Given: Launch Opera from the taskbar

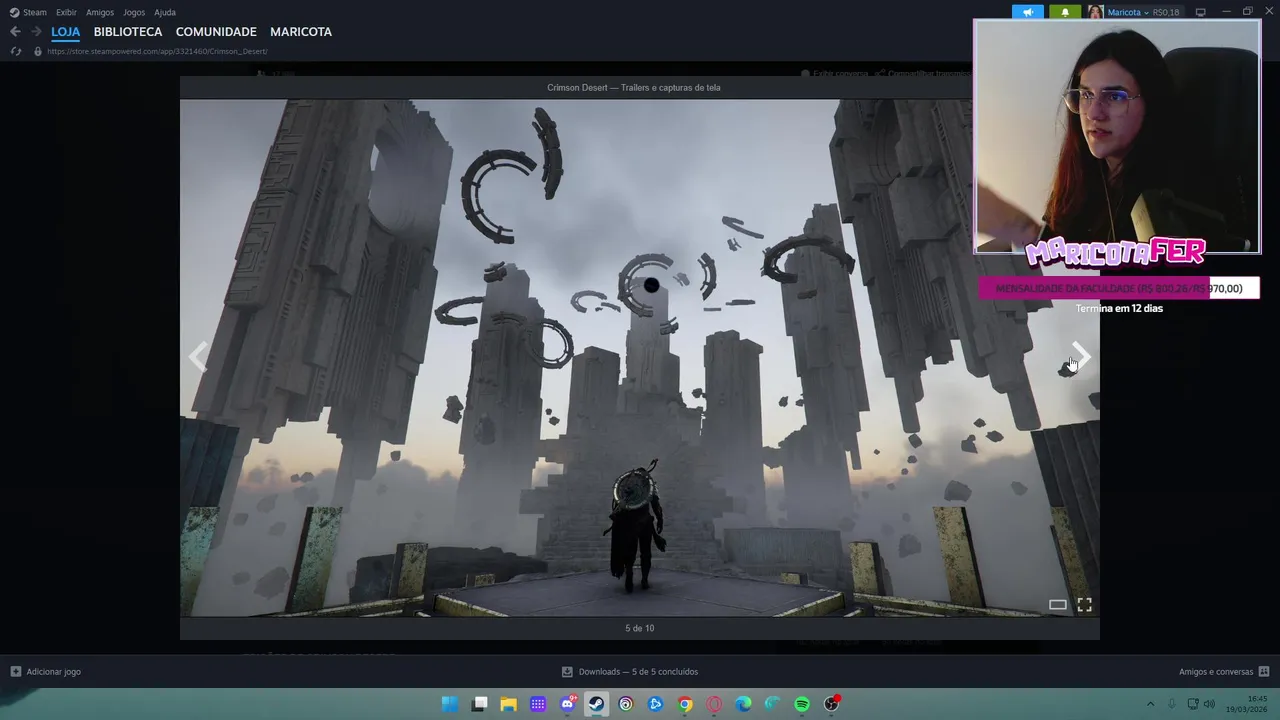Looking at the screenshot, I should [x=714, y=704].
